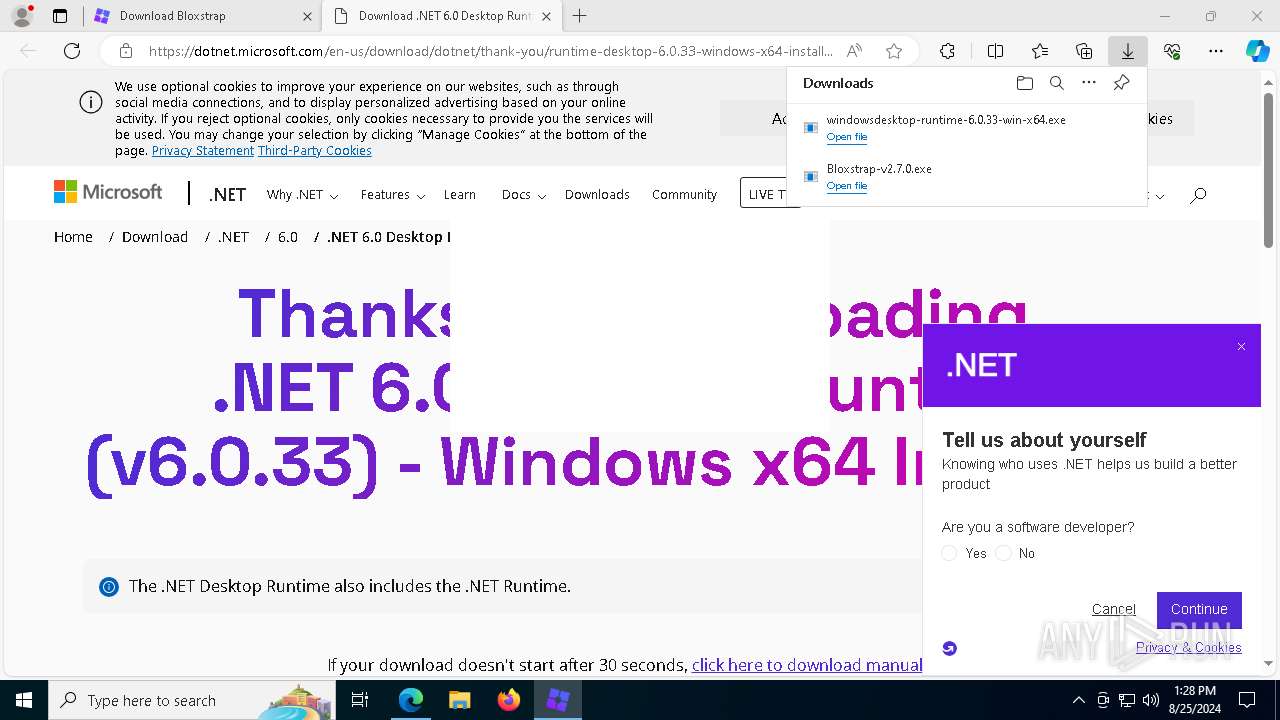
Task: Click the Downloads toolbar icon
Action: click(1128, 51)
